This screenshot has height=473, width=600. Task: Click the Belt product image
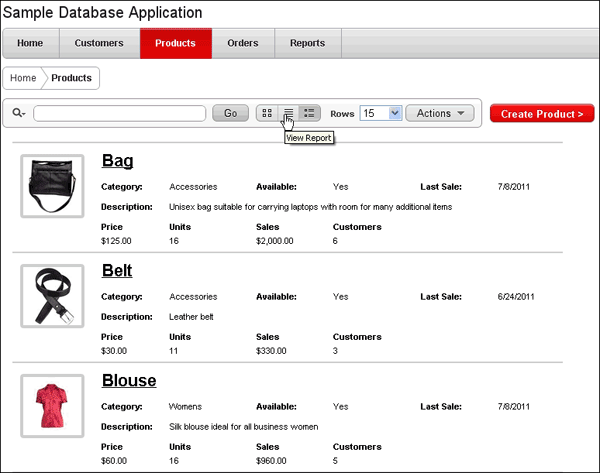point(52,295)
